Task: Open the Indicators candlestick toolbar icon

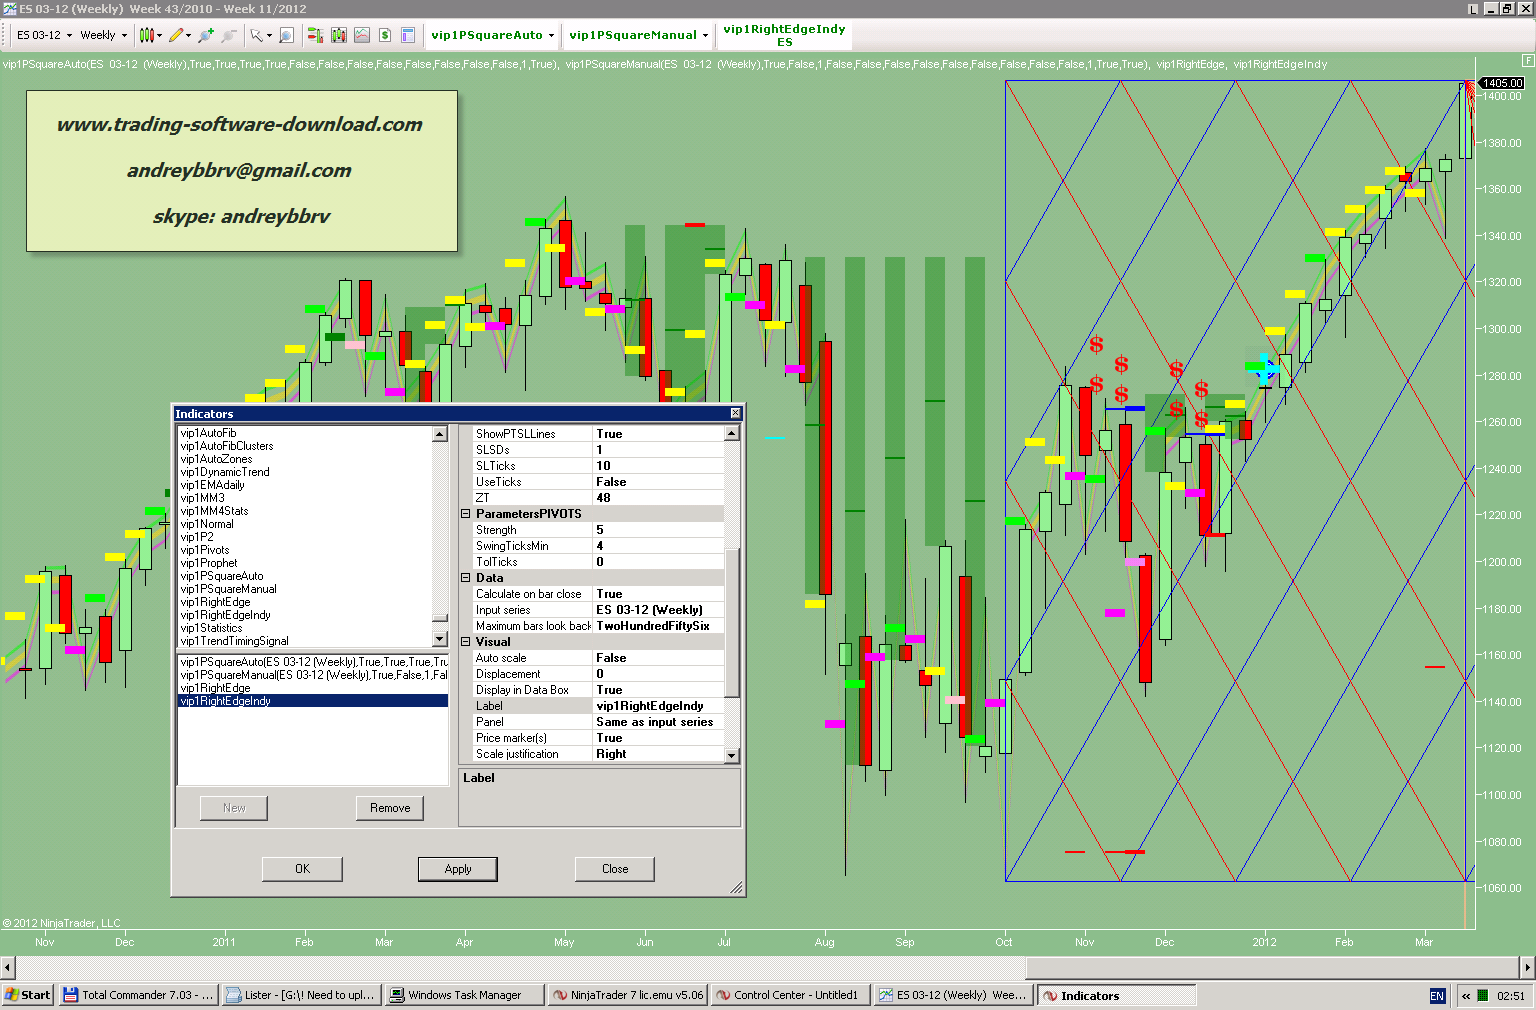Action: (339, 35)
